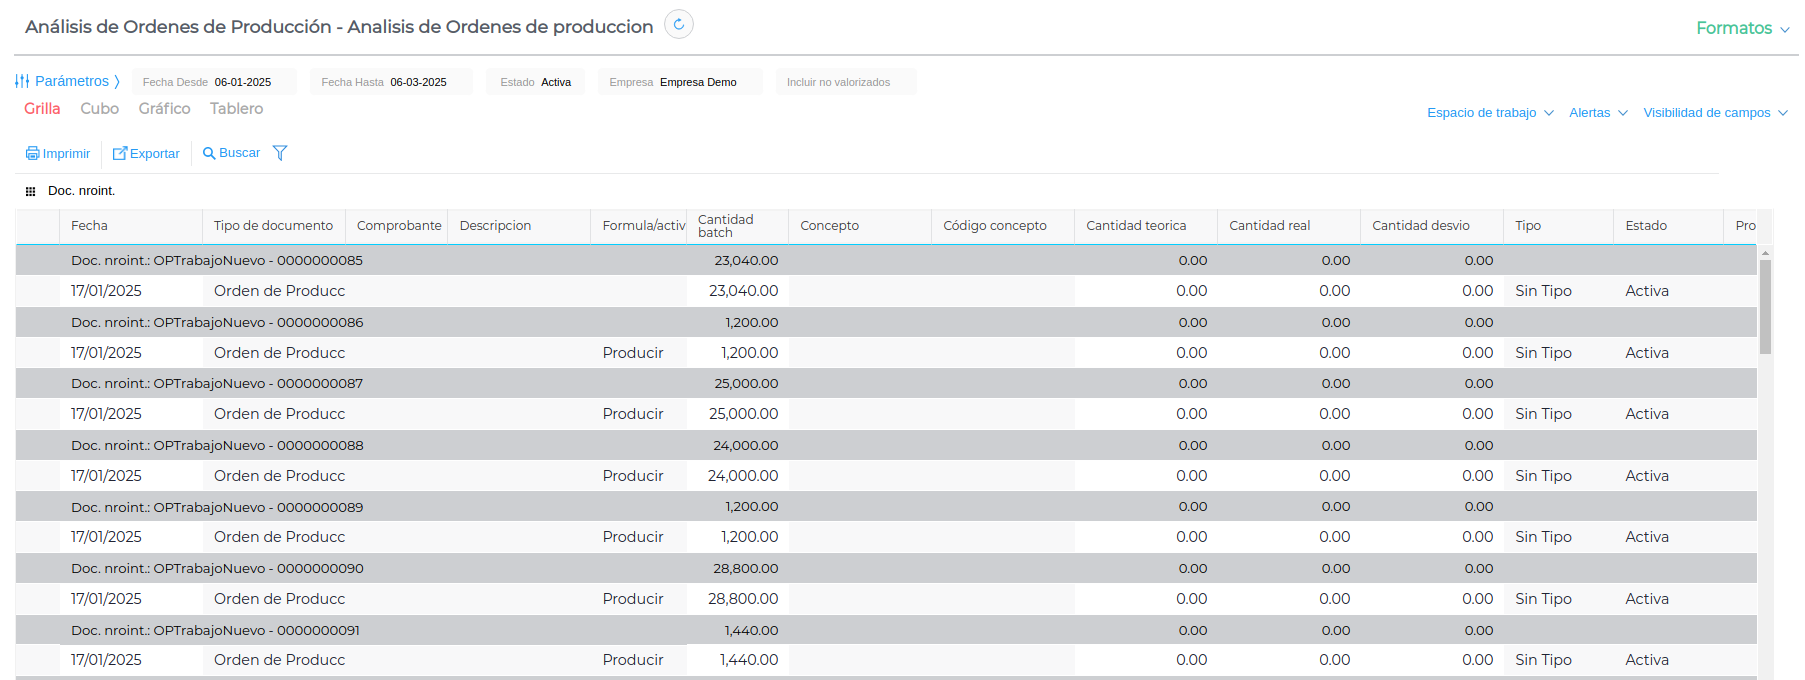Sort by the Cantidad teorica column header
Image resolution: width=1805 pixels, height=680 pixels.
[x=1136, y=226]
